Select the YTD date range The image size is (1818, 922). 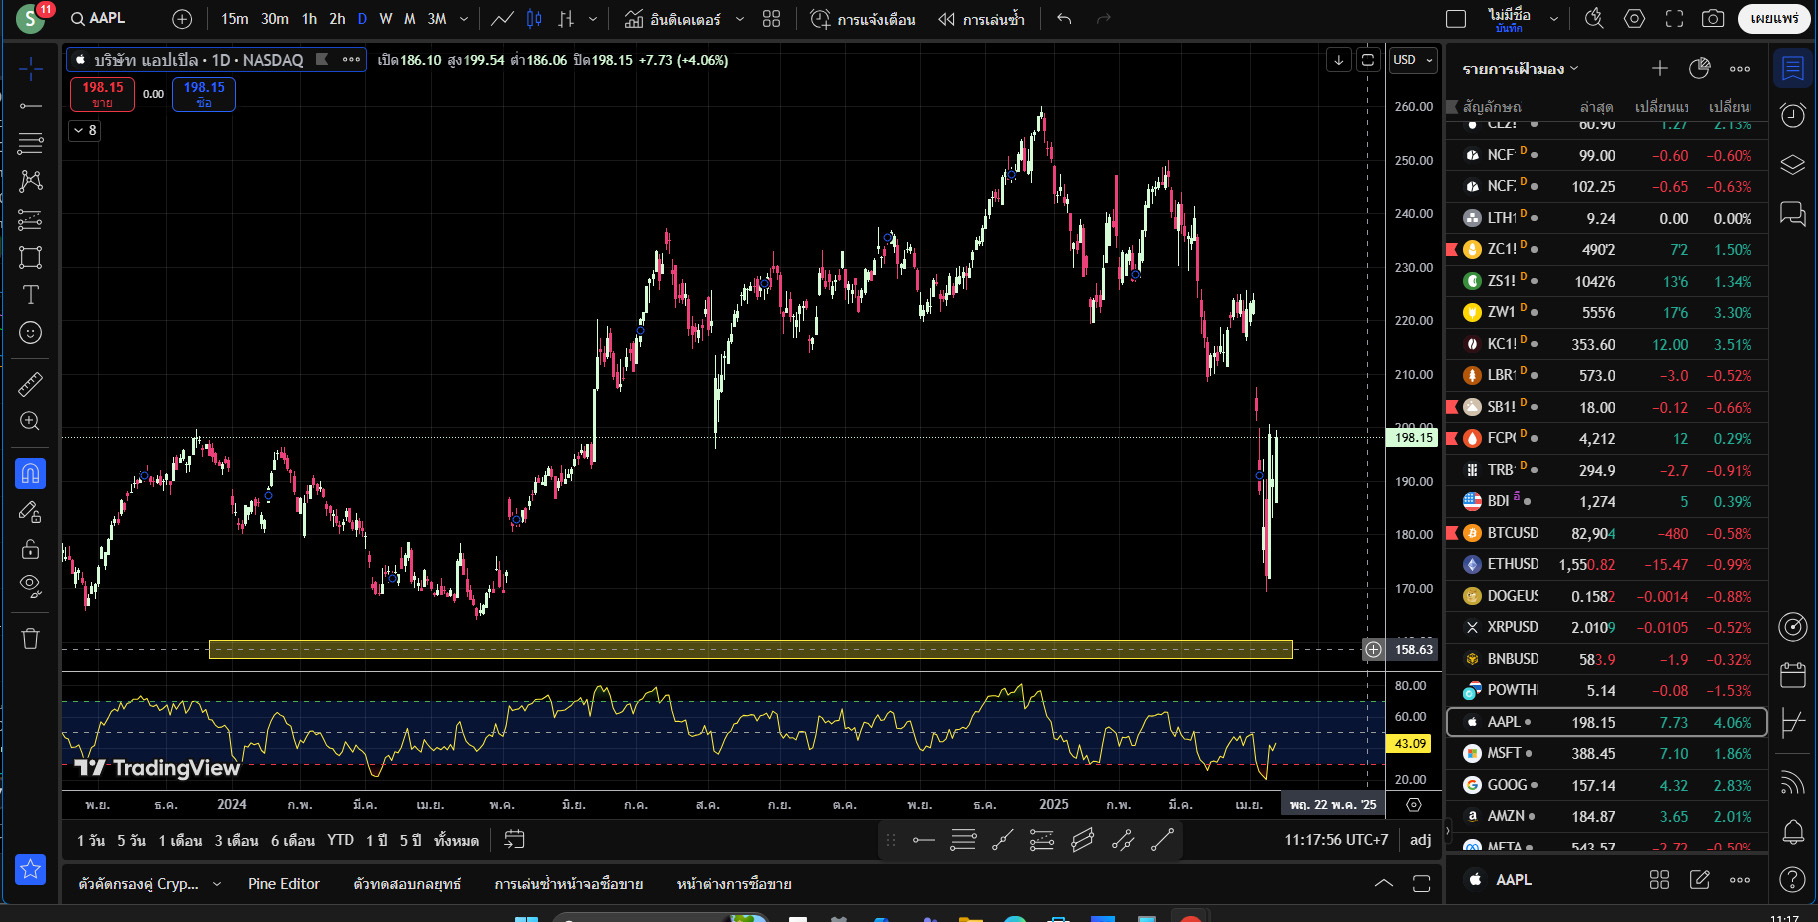[340, 840]
